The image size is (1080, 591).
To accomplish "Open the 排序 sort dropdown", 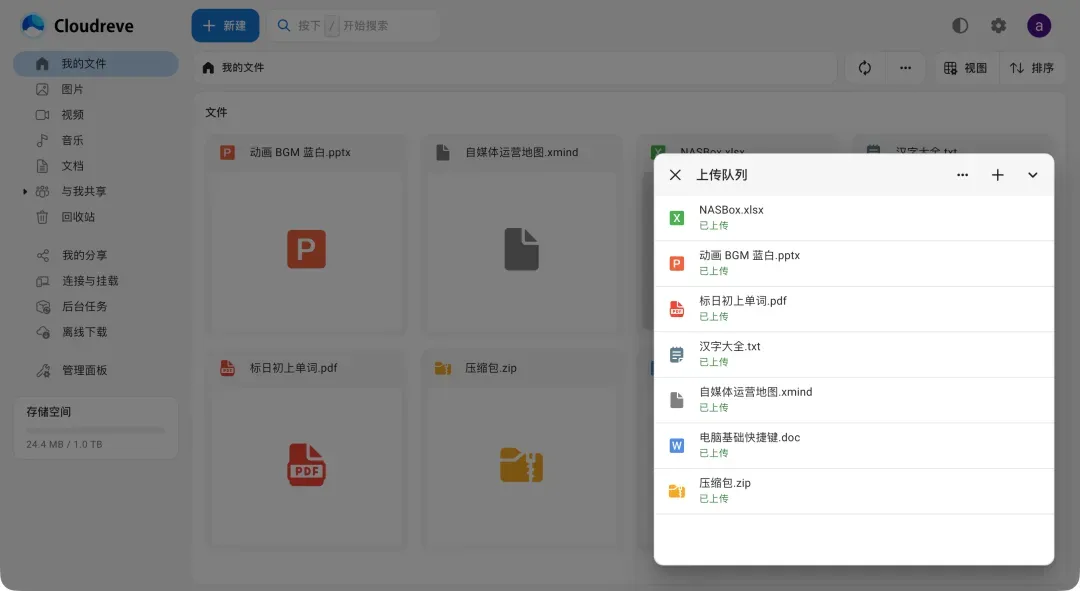I will 1031,68.
